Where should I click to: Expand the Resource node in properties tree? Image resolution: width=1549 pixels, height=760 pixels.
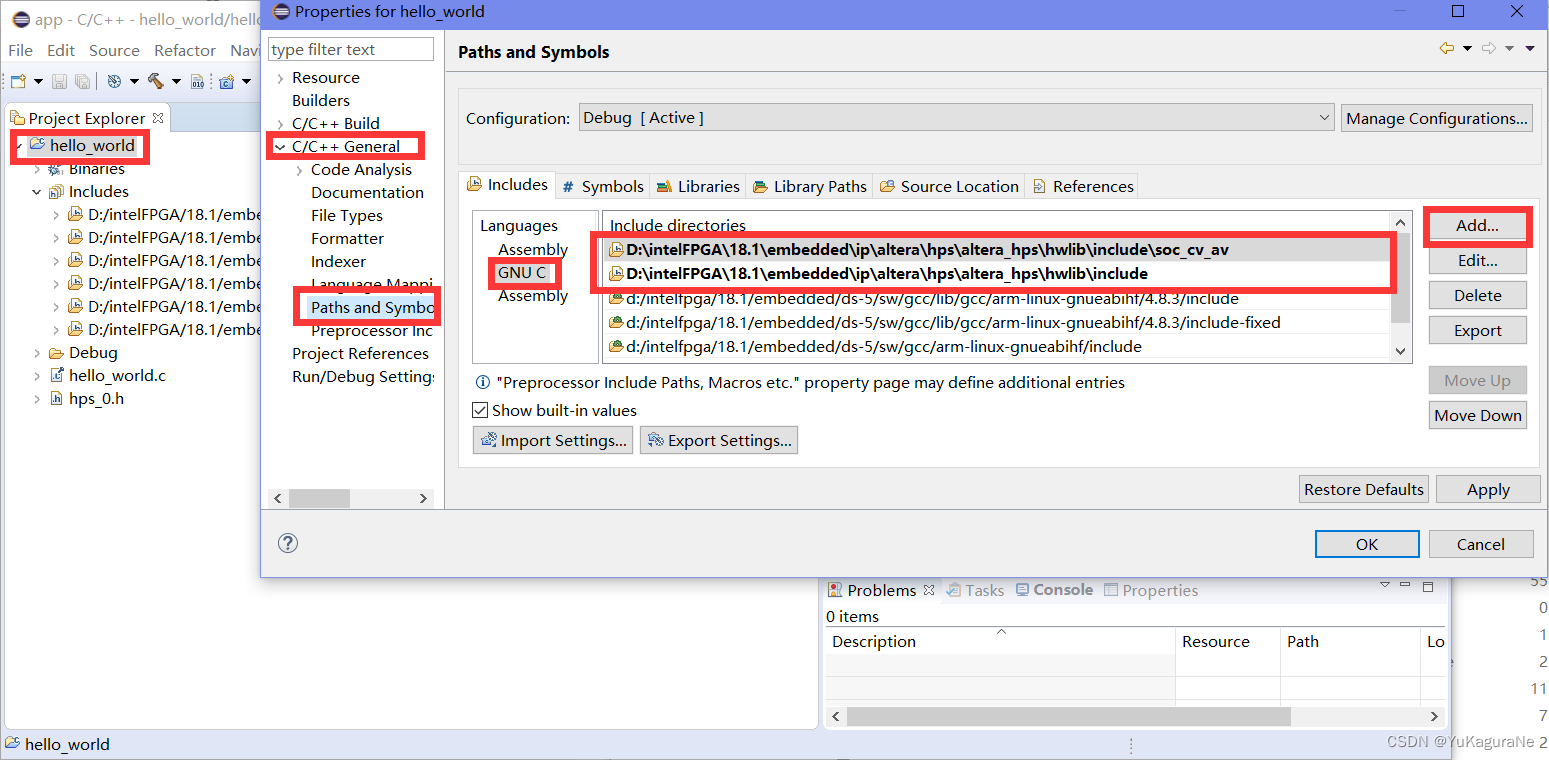(279, 78)
